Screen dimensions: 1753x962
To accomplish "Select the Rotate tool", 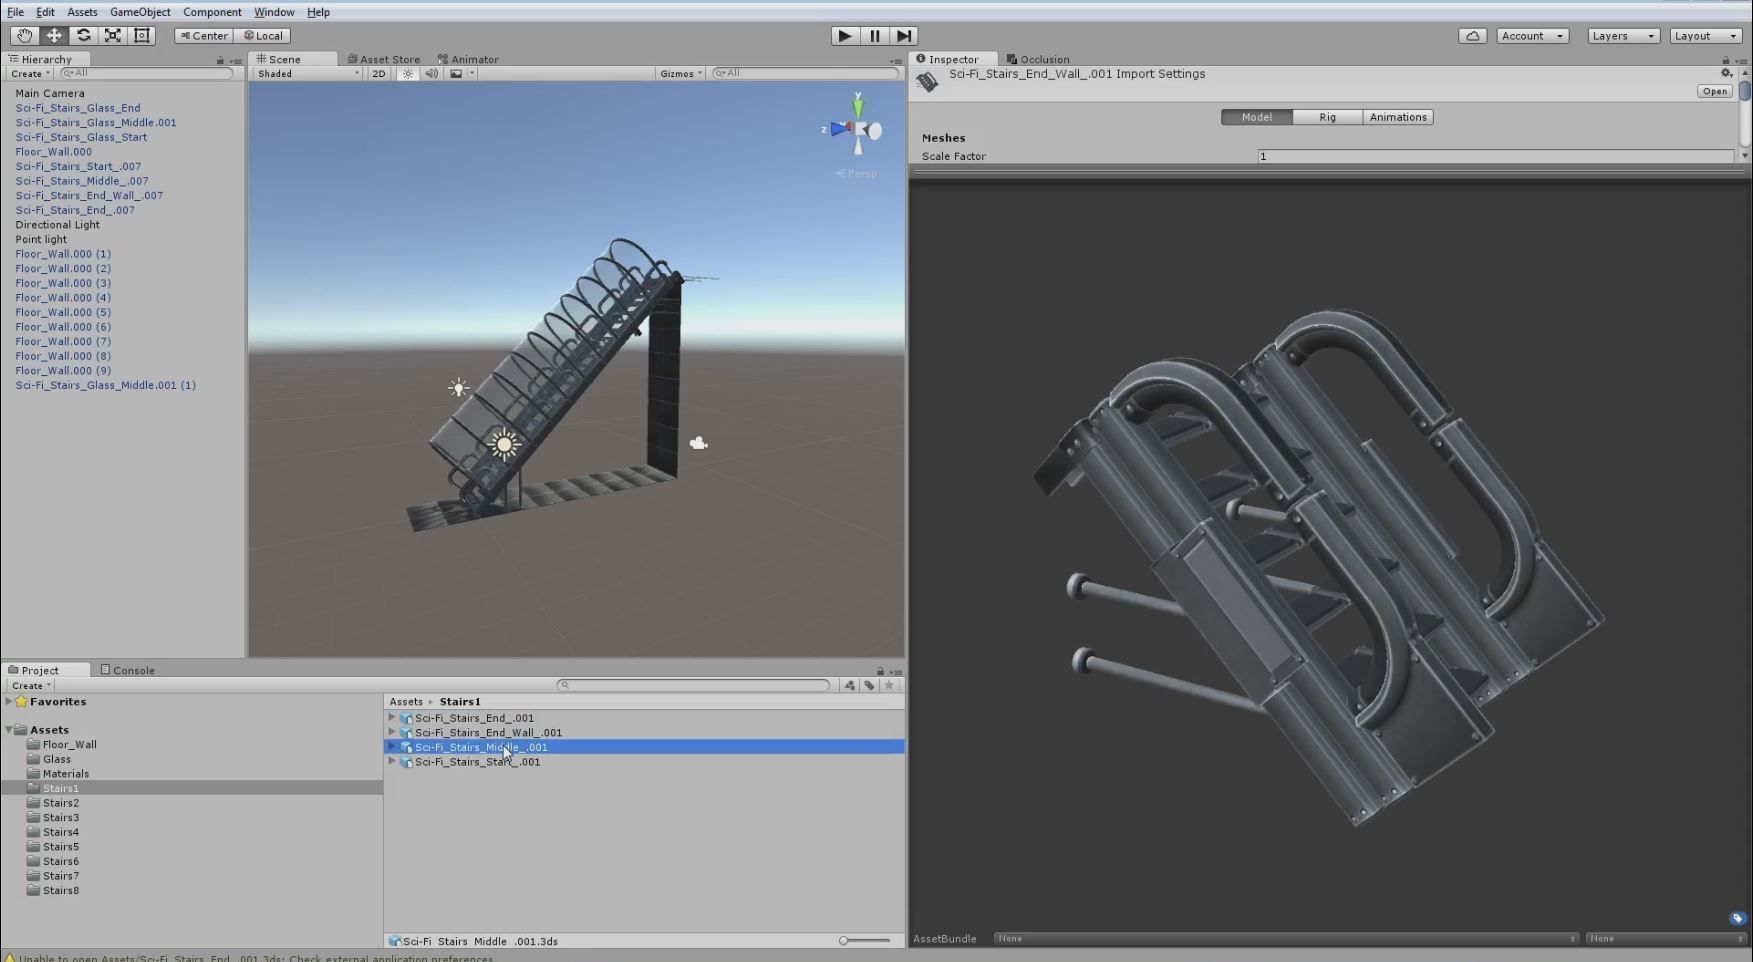I will click(x=83, y=35).
